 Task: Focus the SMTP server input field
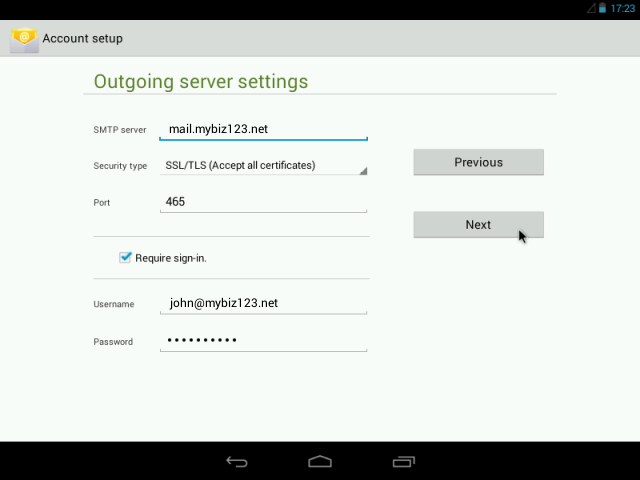(264, 129)
